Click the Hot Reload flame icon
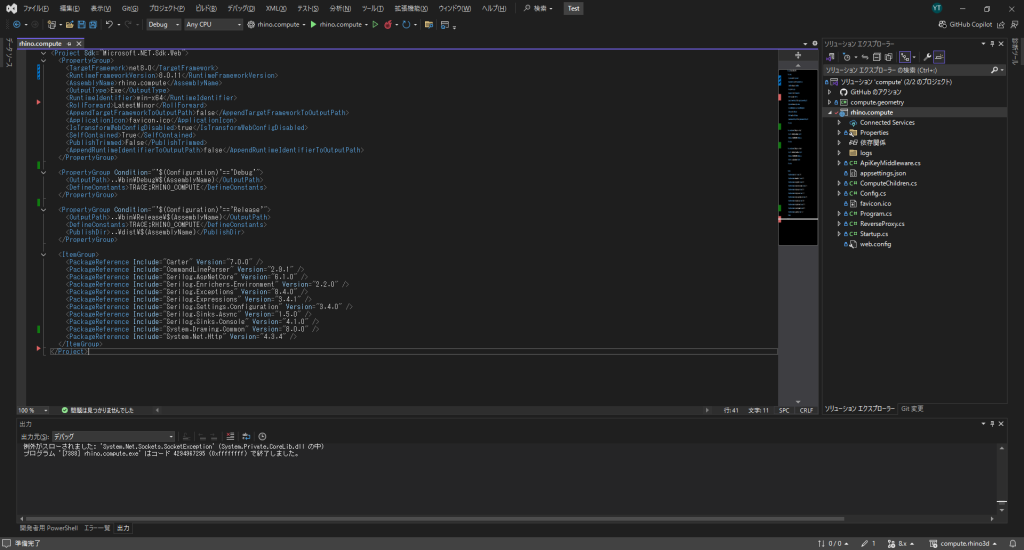Viewport: 1024px width, 550px height. pos(390,24)
